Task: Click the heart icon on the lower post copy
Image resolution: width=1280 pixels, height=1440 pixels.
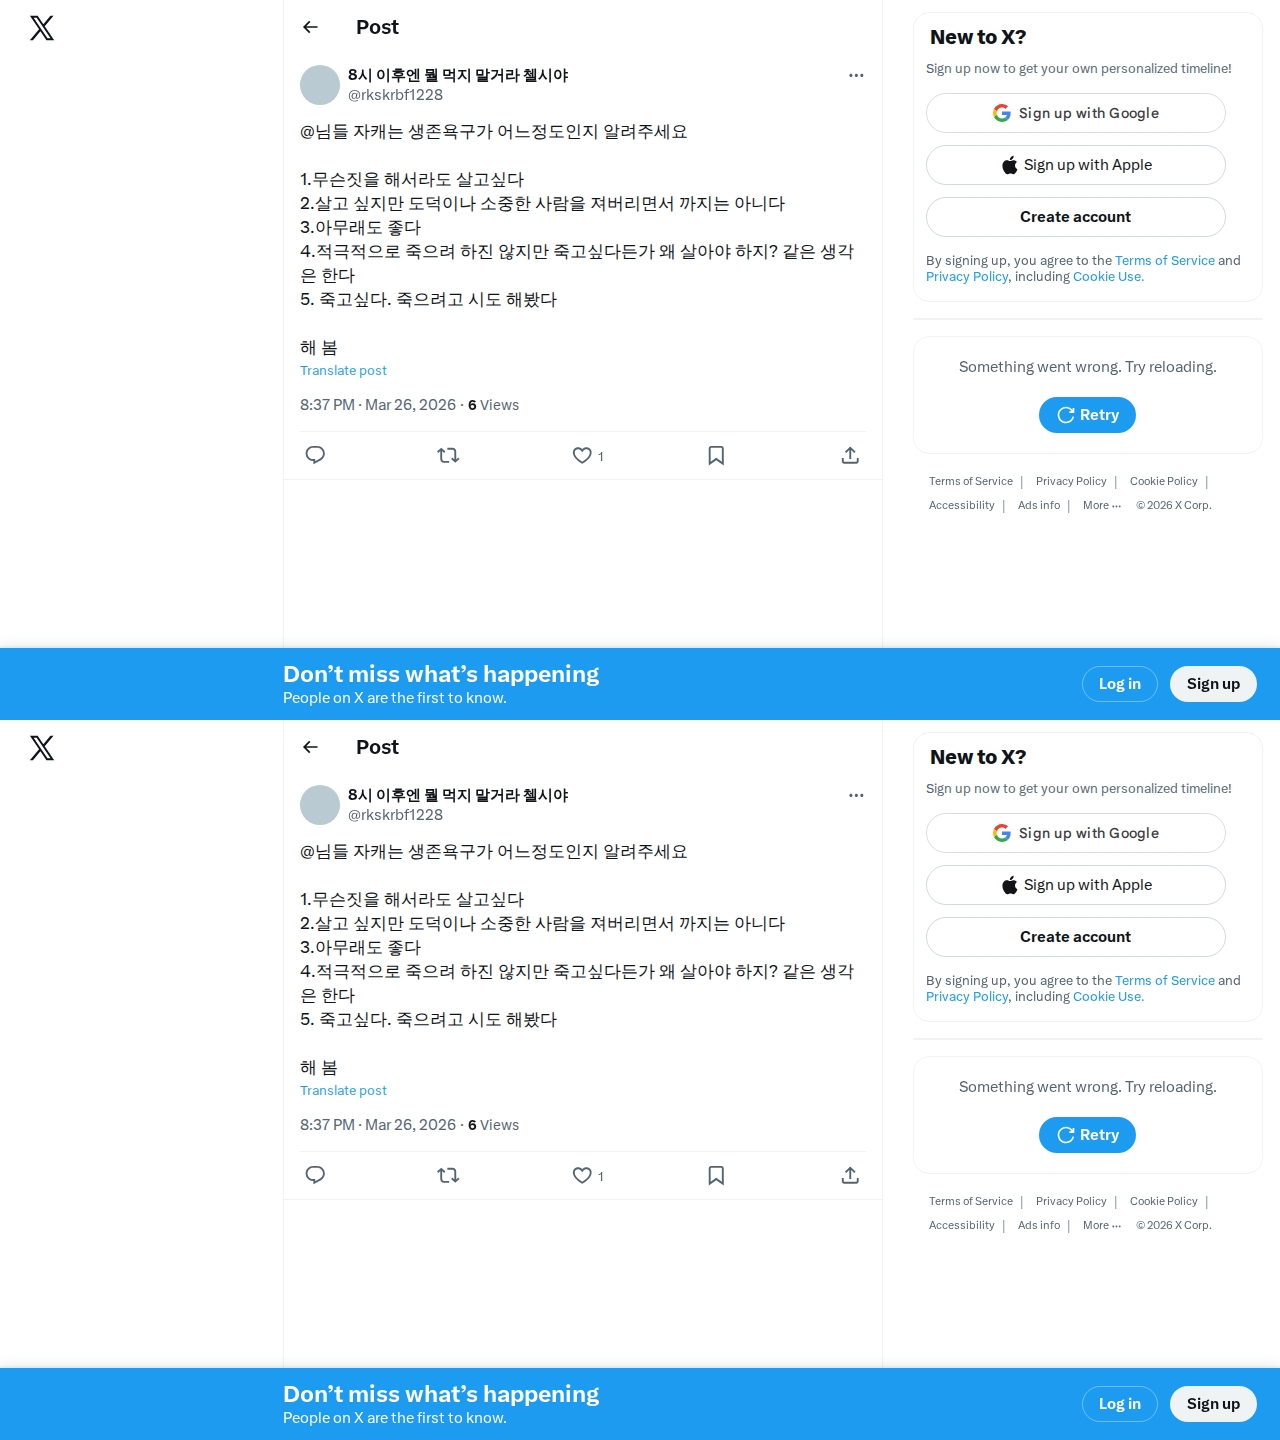Action: [582, 1175]
